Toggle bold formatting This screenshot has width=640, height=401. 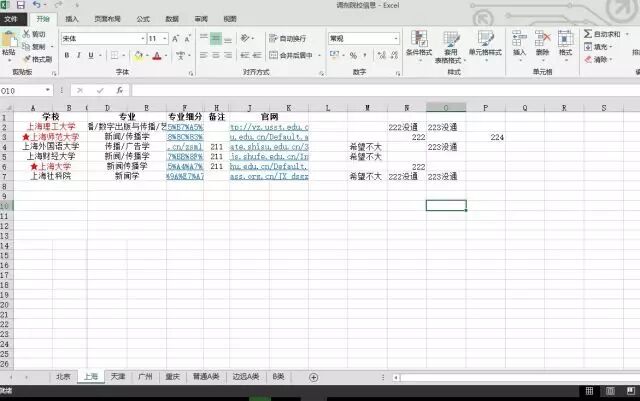[x=67, y=55]
